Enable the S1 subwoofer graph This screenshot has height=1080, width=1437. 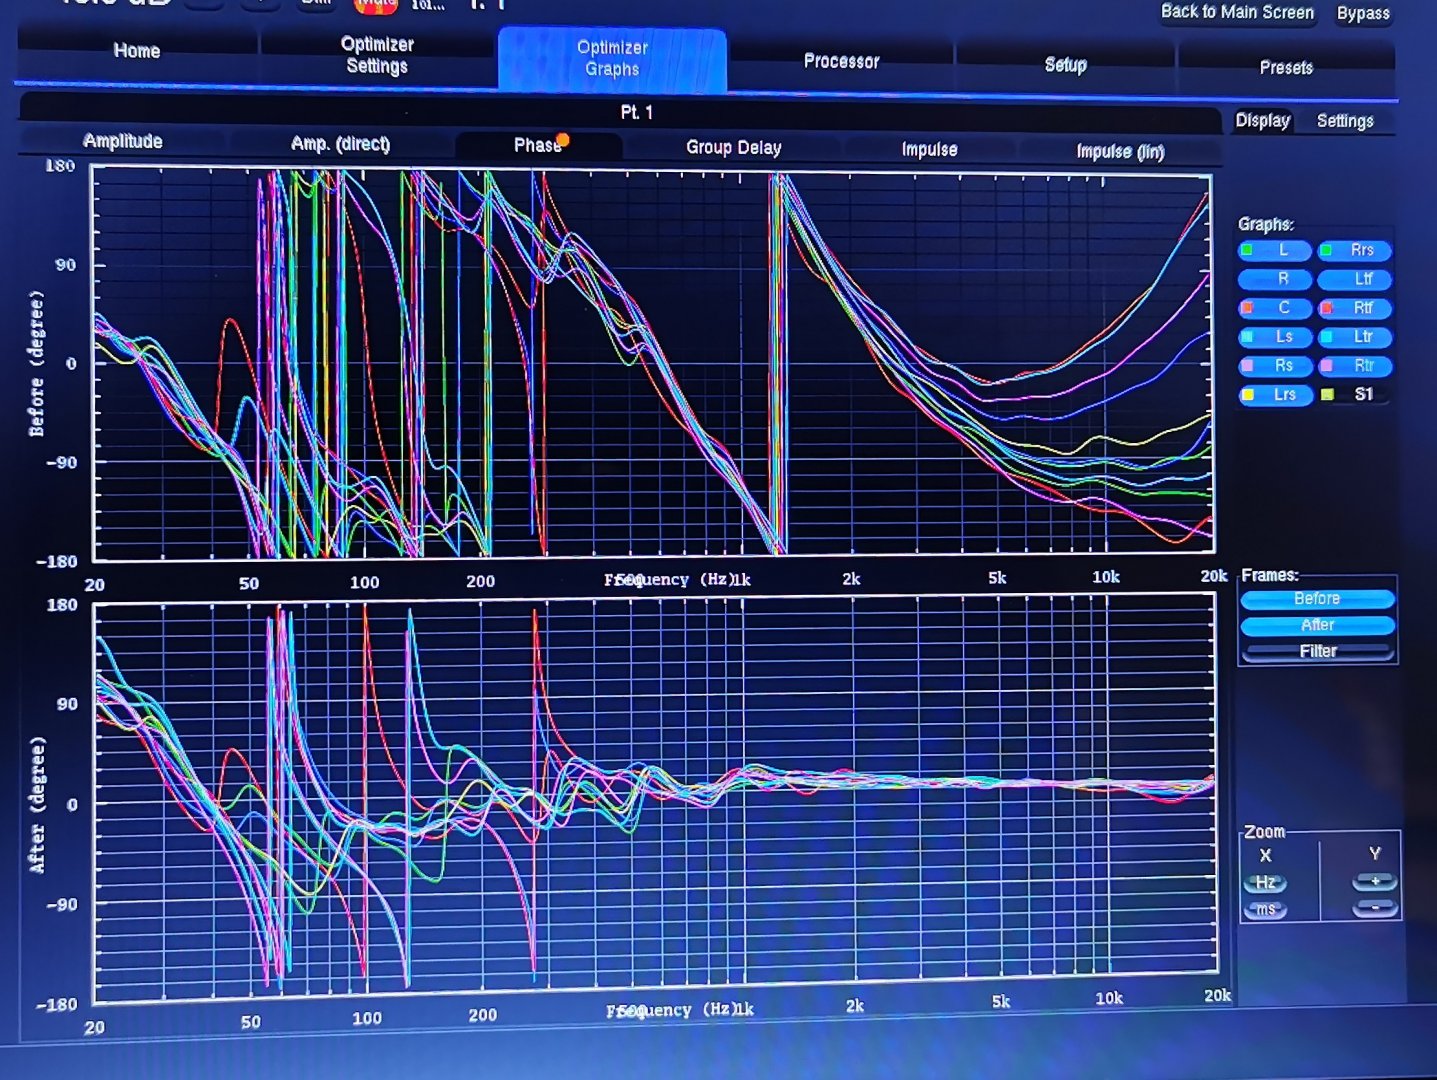click(x=1354, y=394)
